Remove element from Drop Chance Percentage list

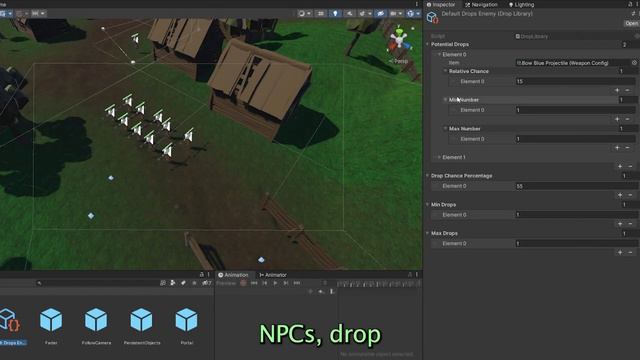[631, 195]
